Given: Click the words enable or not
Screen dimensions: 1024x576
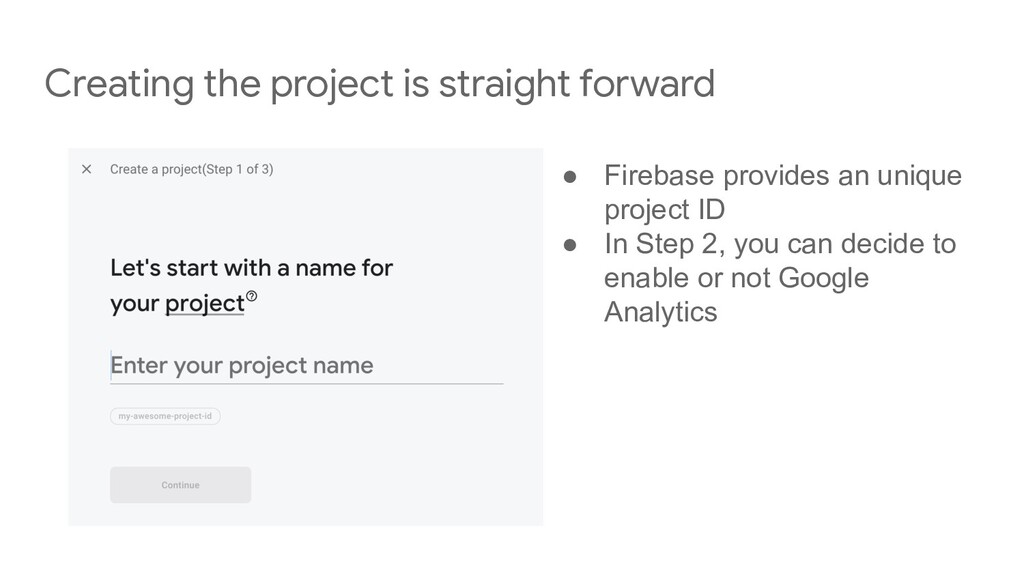Looking at the screenshot, I should click(687, 278).
